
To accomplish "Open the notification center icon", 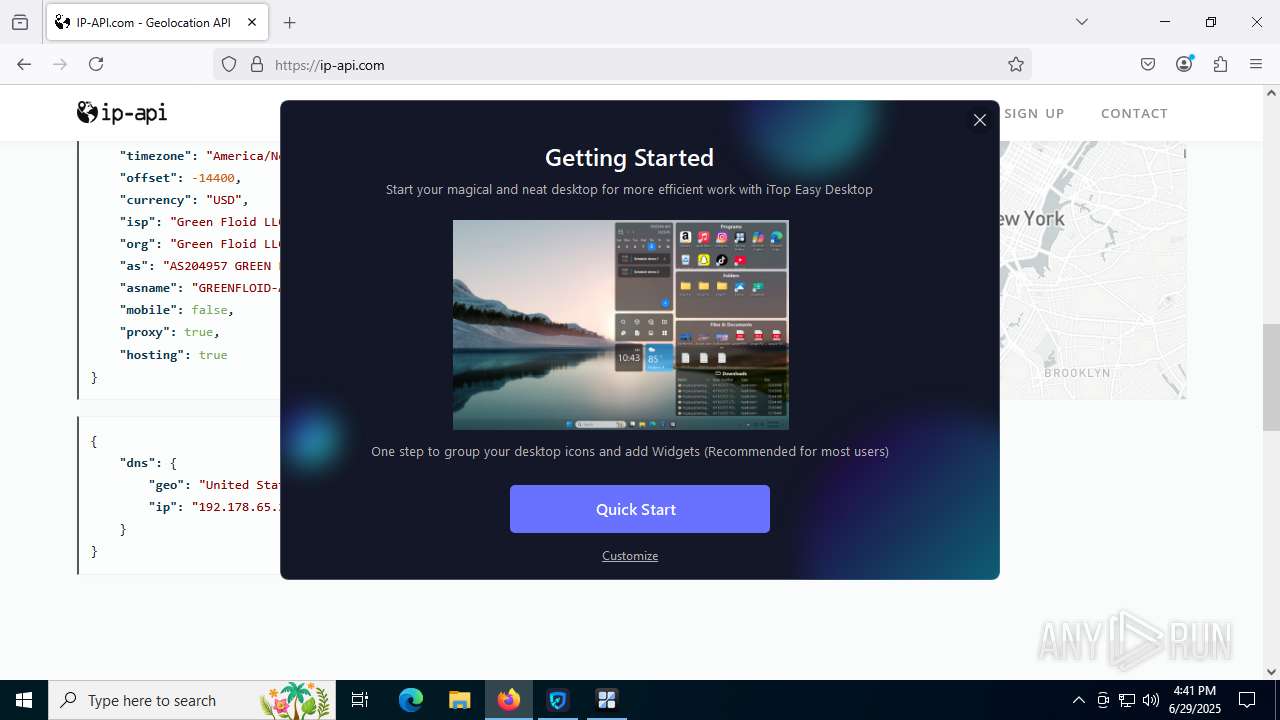I will 1247,700.
